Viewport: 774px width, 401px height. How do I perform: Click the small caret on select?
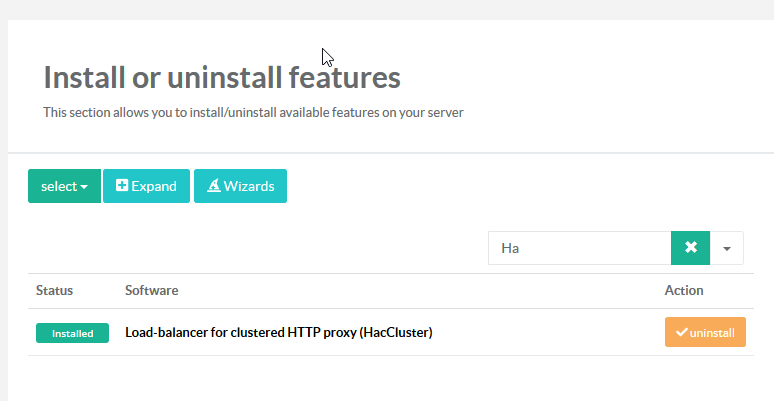tap(84, 187)
